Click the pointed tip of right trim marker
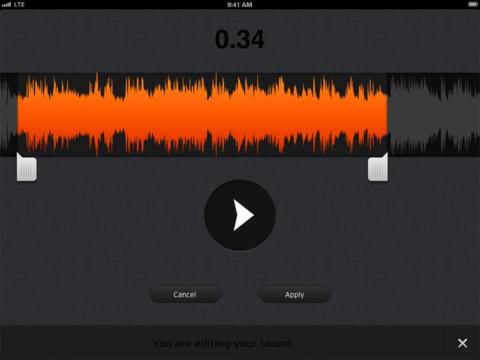 point(387,154)
